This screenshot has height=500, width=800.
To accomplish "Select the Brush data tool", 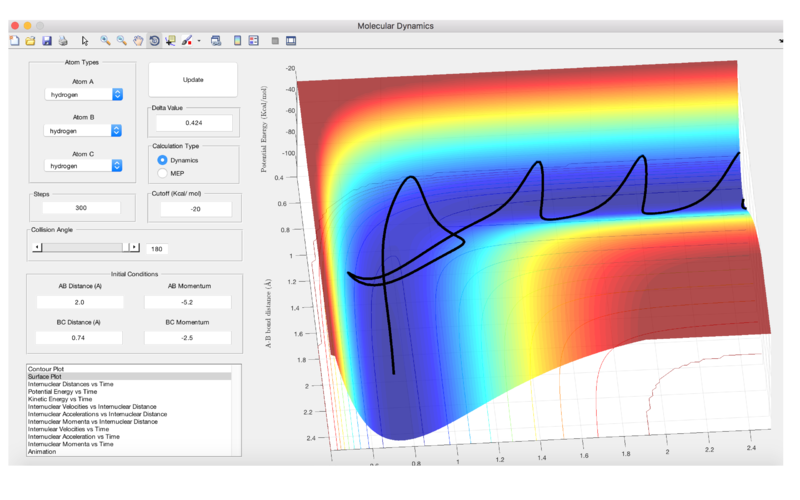I will point(187,41).
